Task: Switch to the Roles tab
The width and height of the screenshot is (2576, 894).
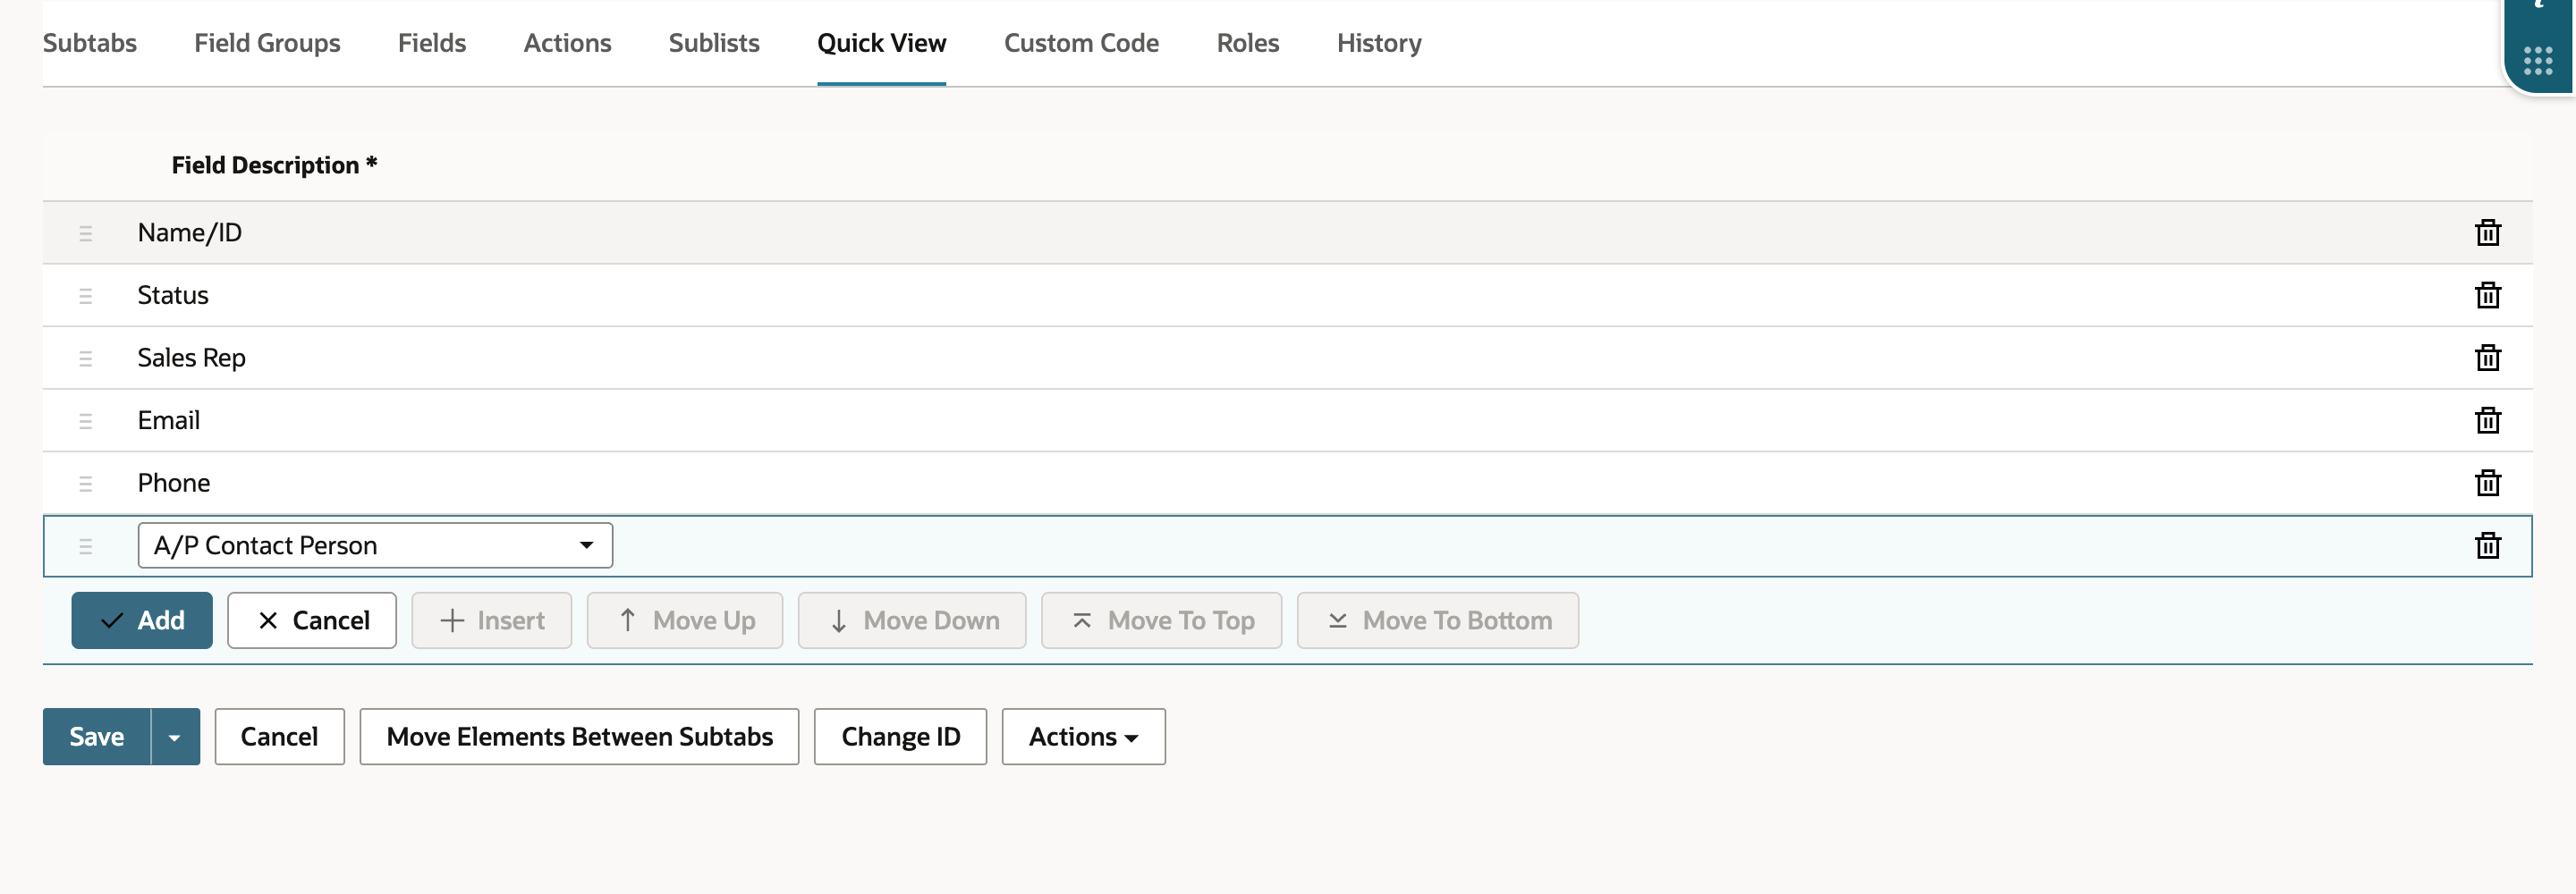Action: pyautogui.click(x=1247, y=43)
